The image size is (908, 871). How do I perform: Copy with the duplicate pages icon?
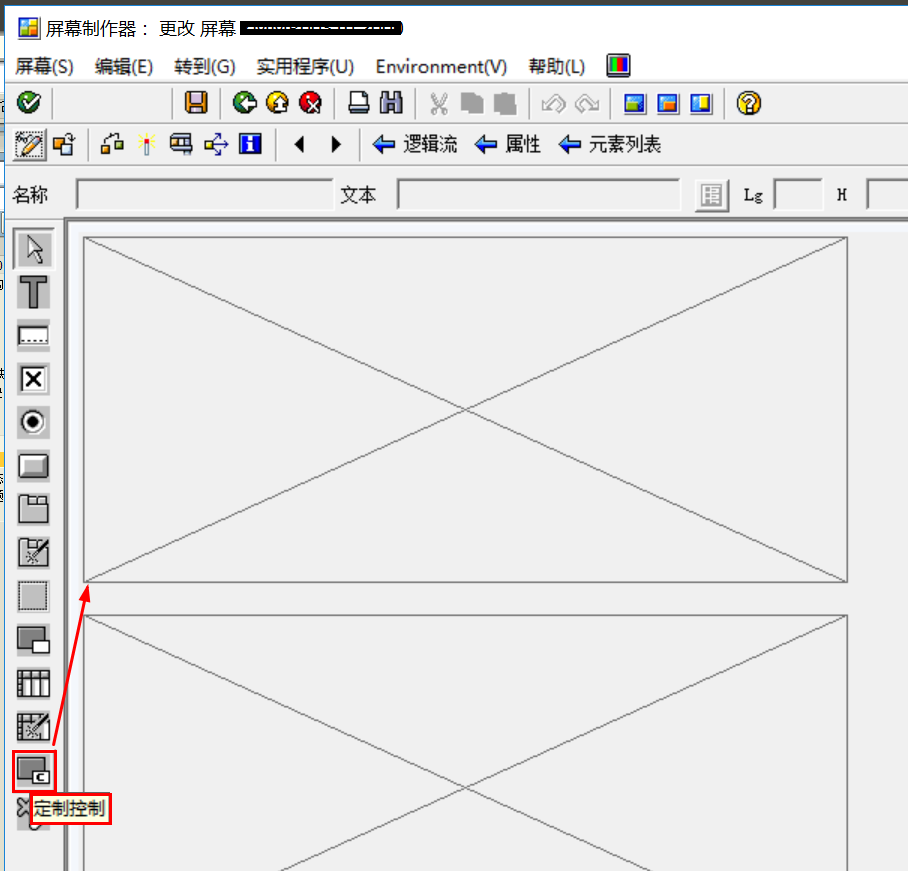tap(472, 104)
